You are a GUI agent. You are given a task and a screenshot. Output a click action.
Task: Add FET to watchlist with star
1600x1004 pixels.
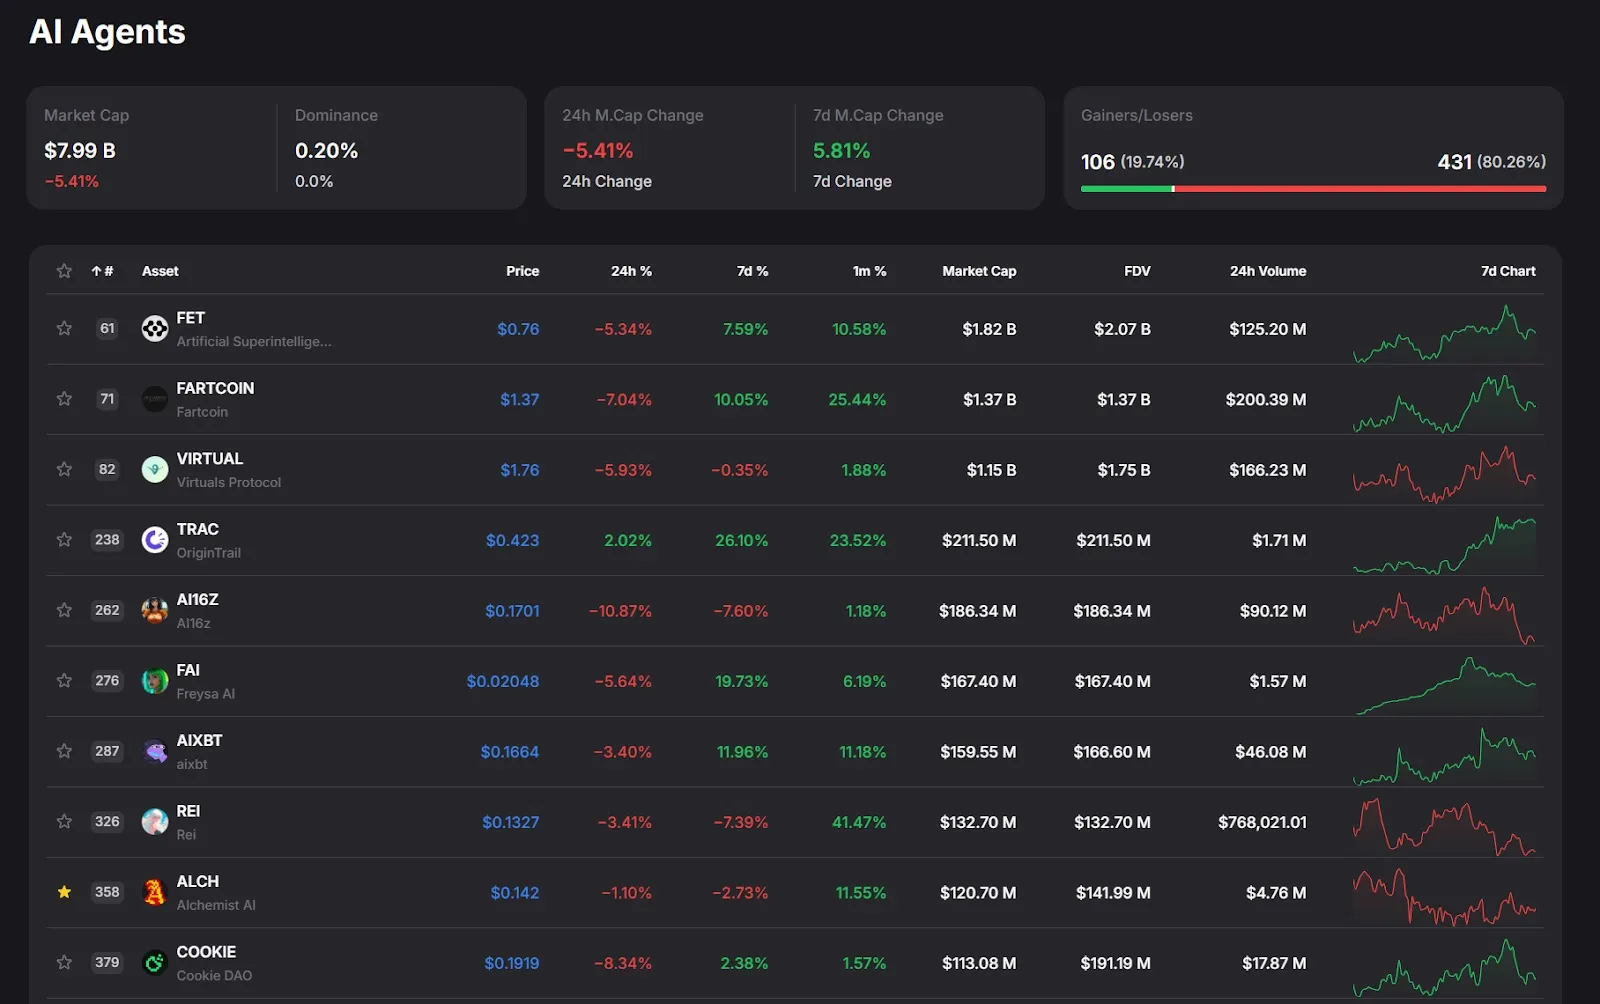coord(64,329)
